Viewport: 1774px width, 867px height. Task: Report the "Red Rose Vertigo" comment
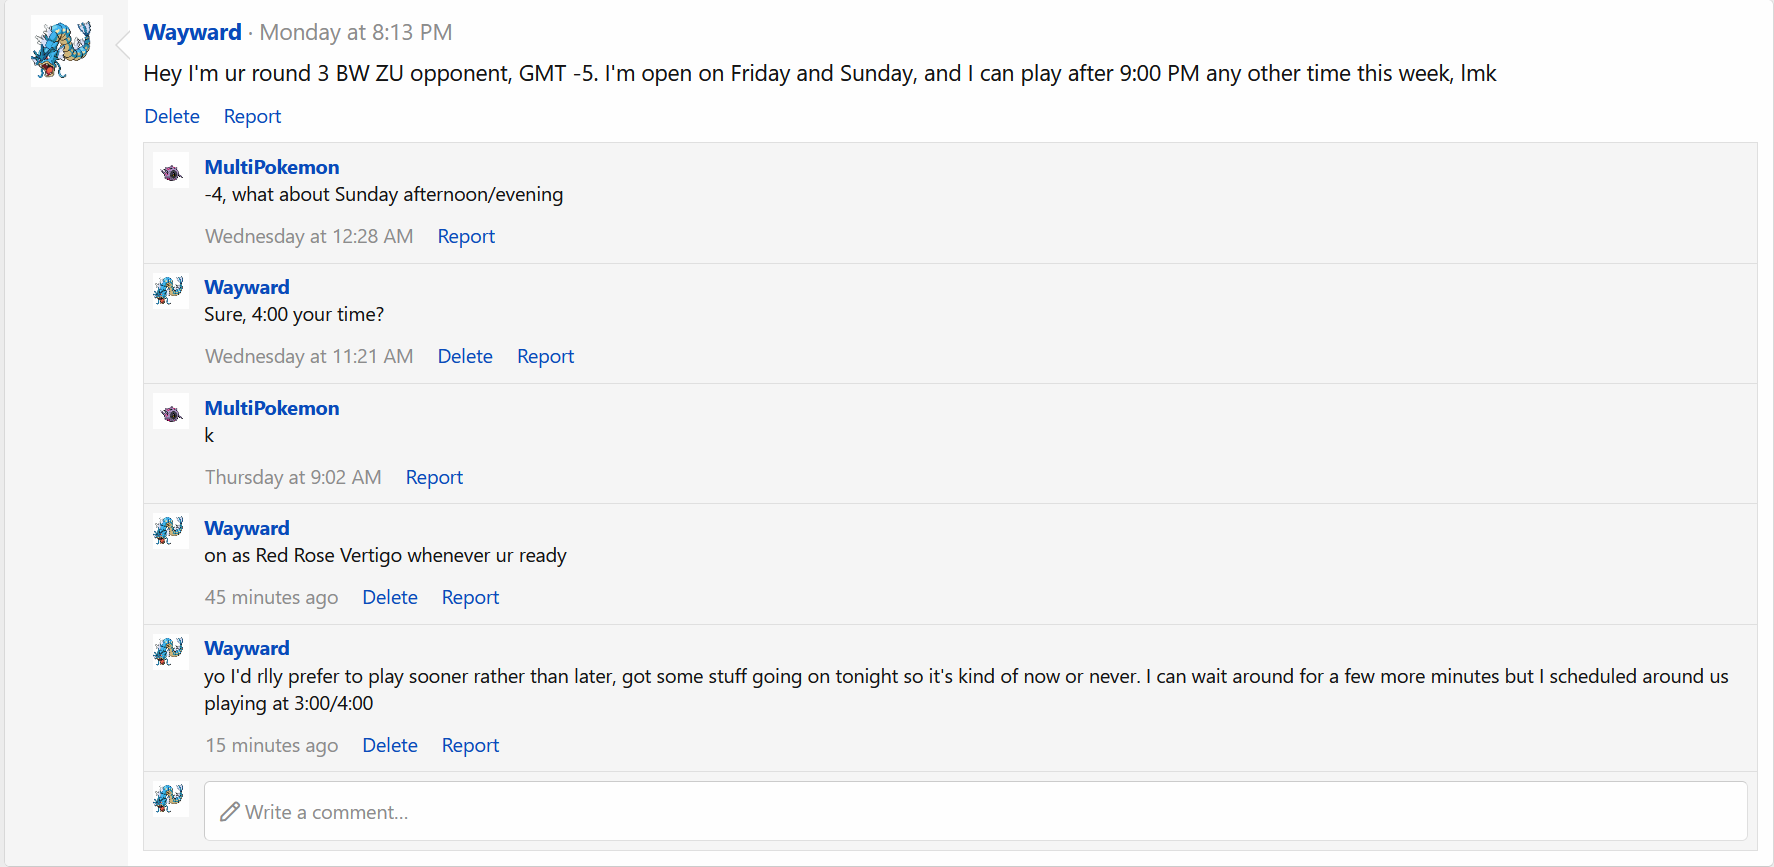tap(470, 597)
